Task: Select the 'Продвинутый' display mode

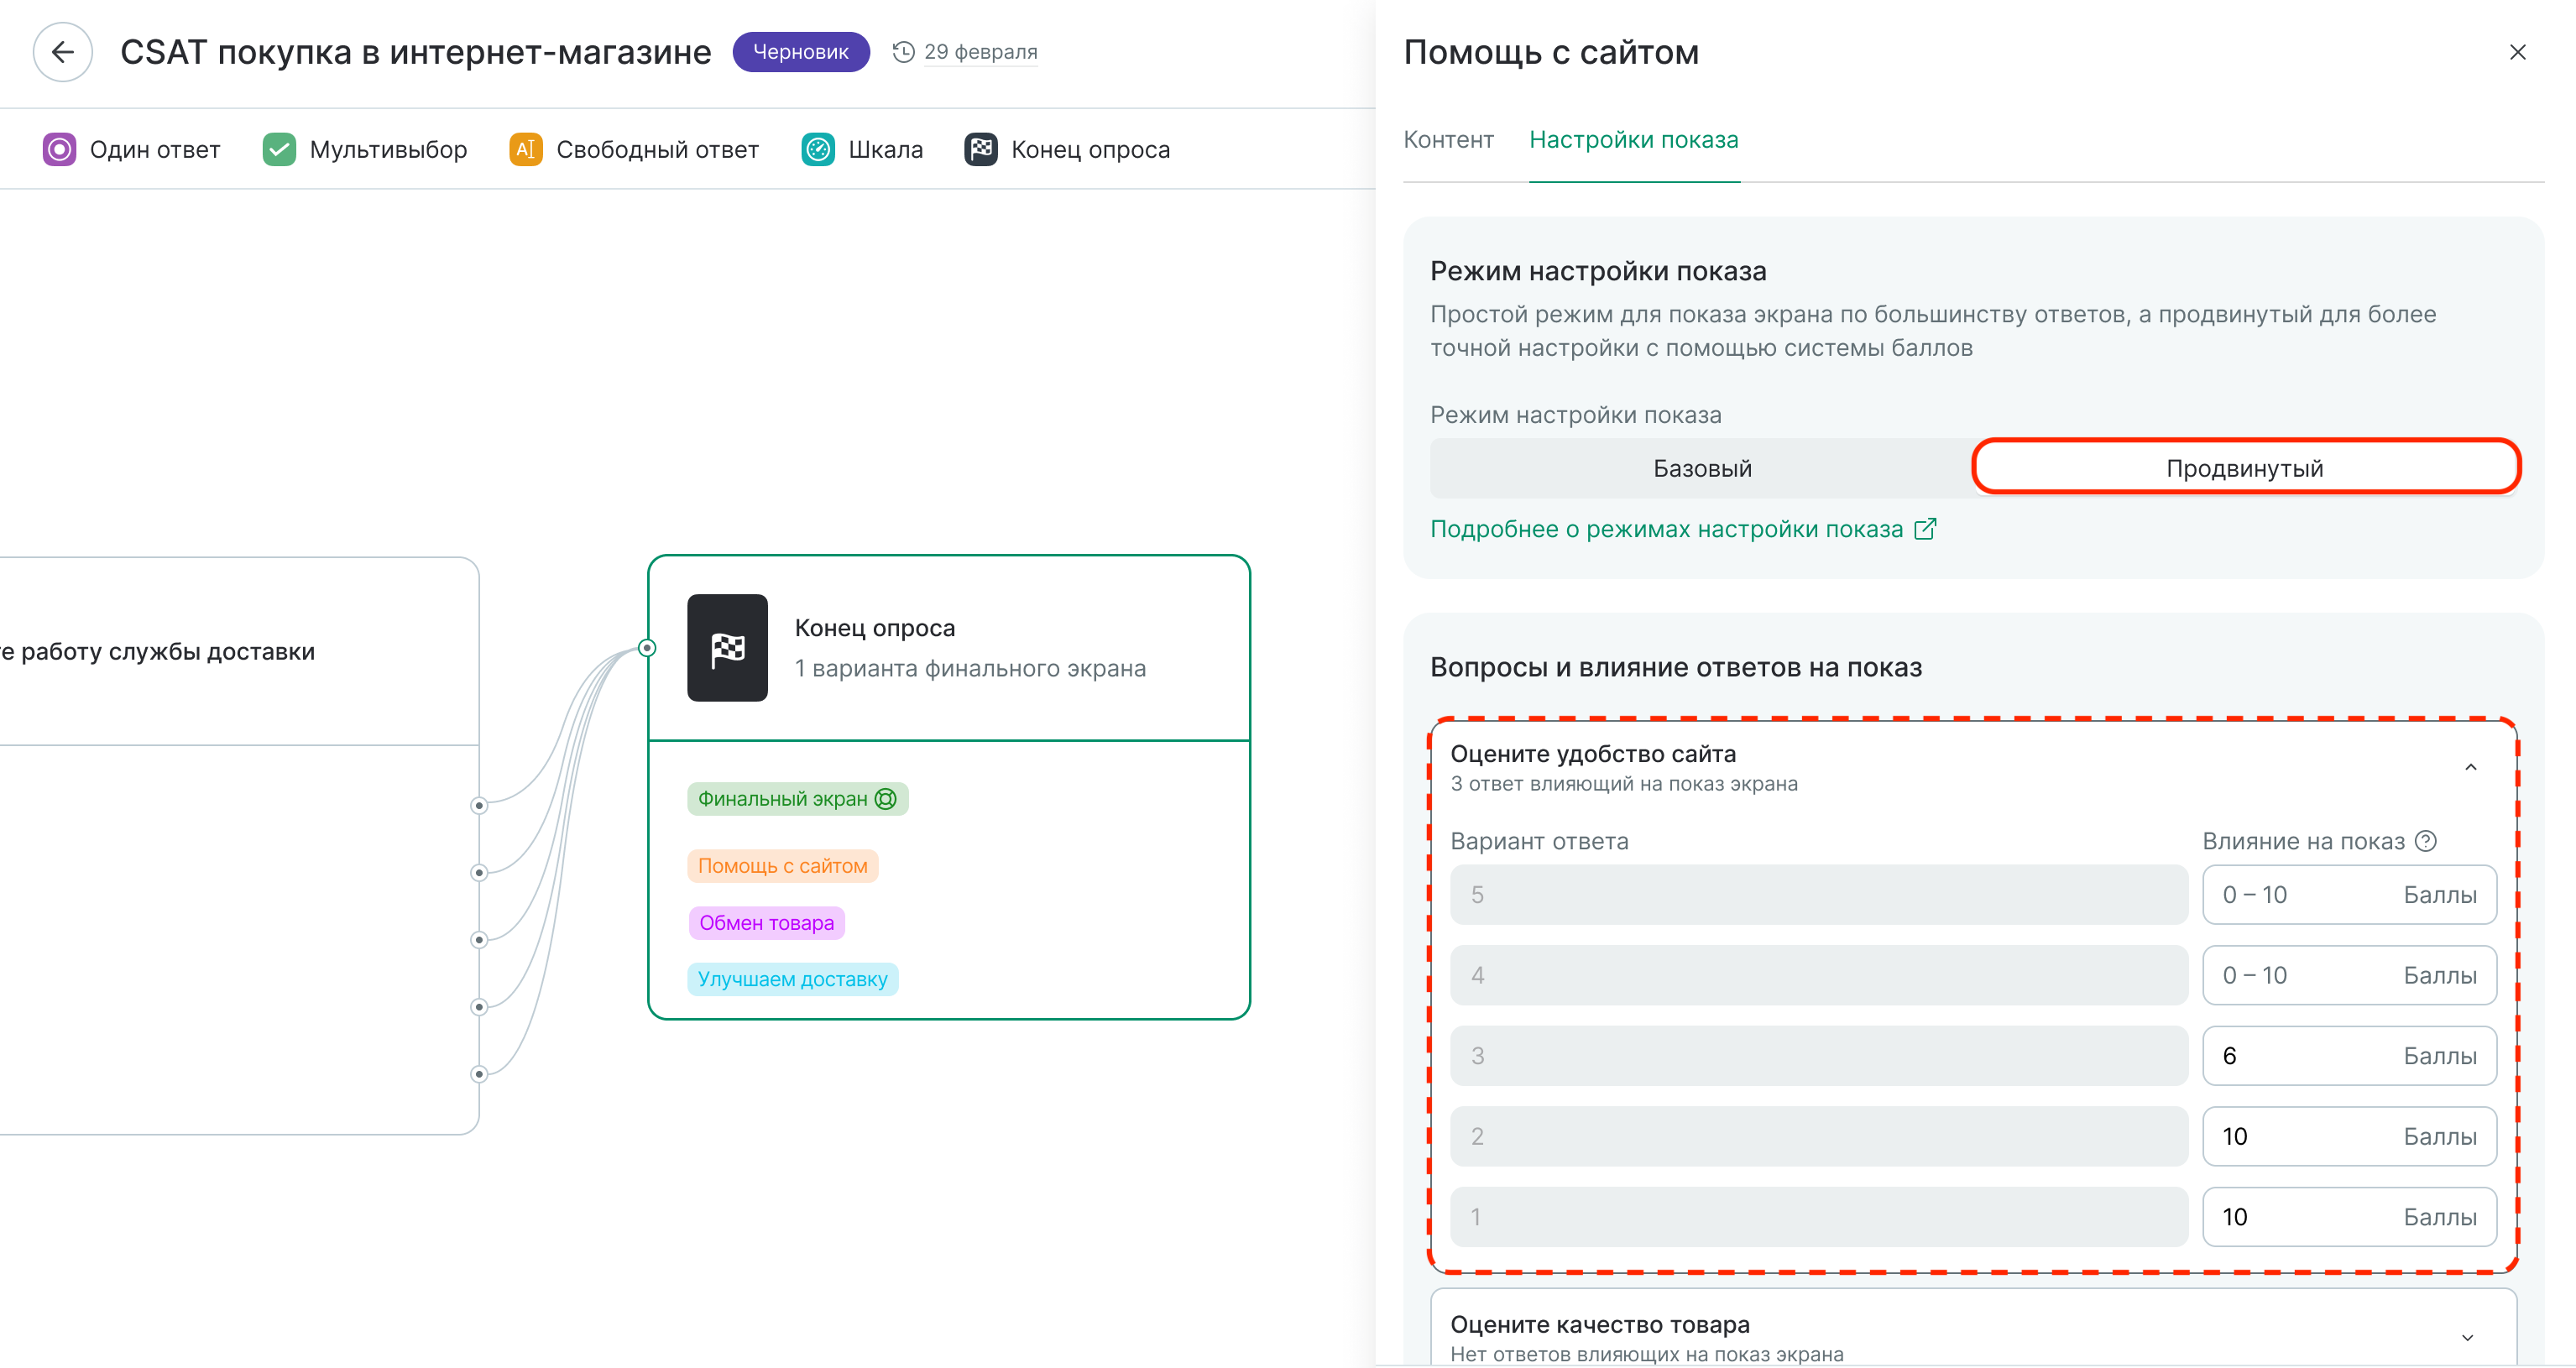Action: (x=2244, y=469)
